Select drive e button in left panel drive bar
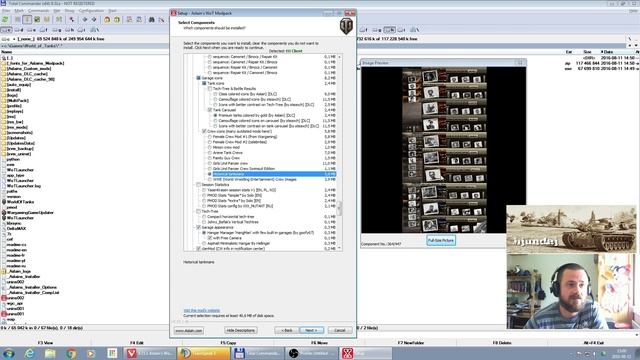640x360 pixels. tap(31, 30)
